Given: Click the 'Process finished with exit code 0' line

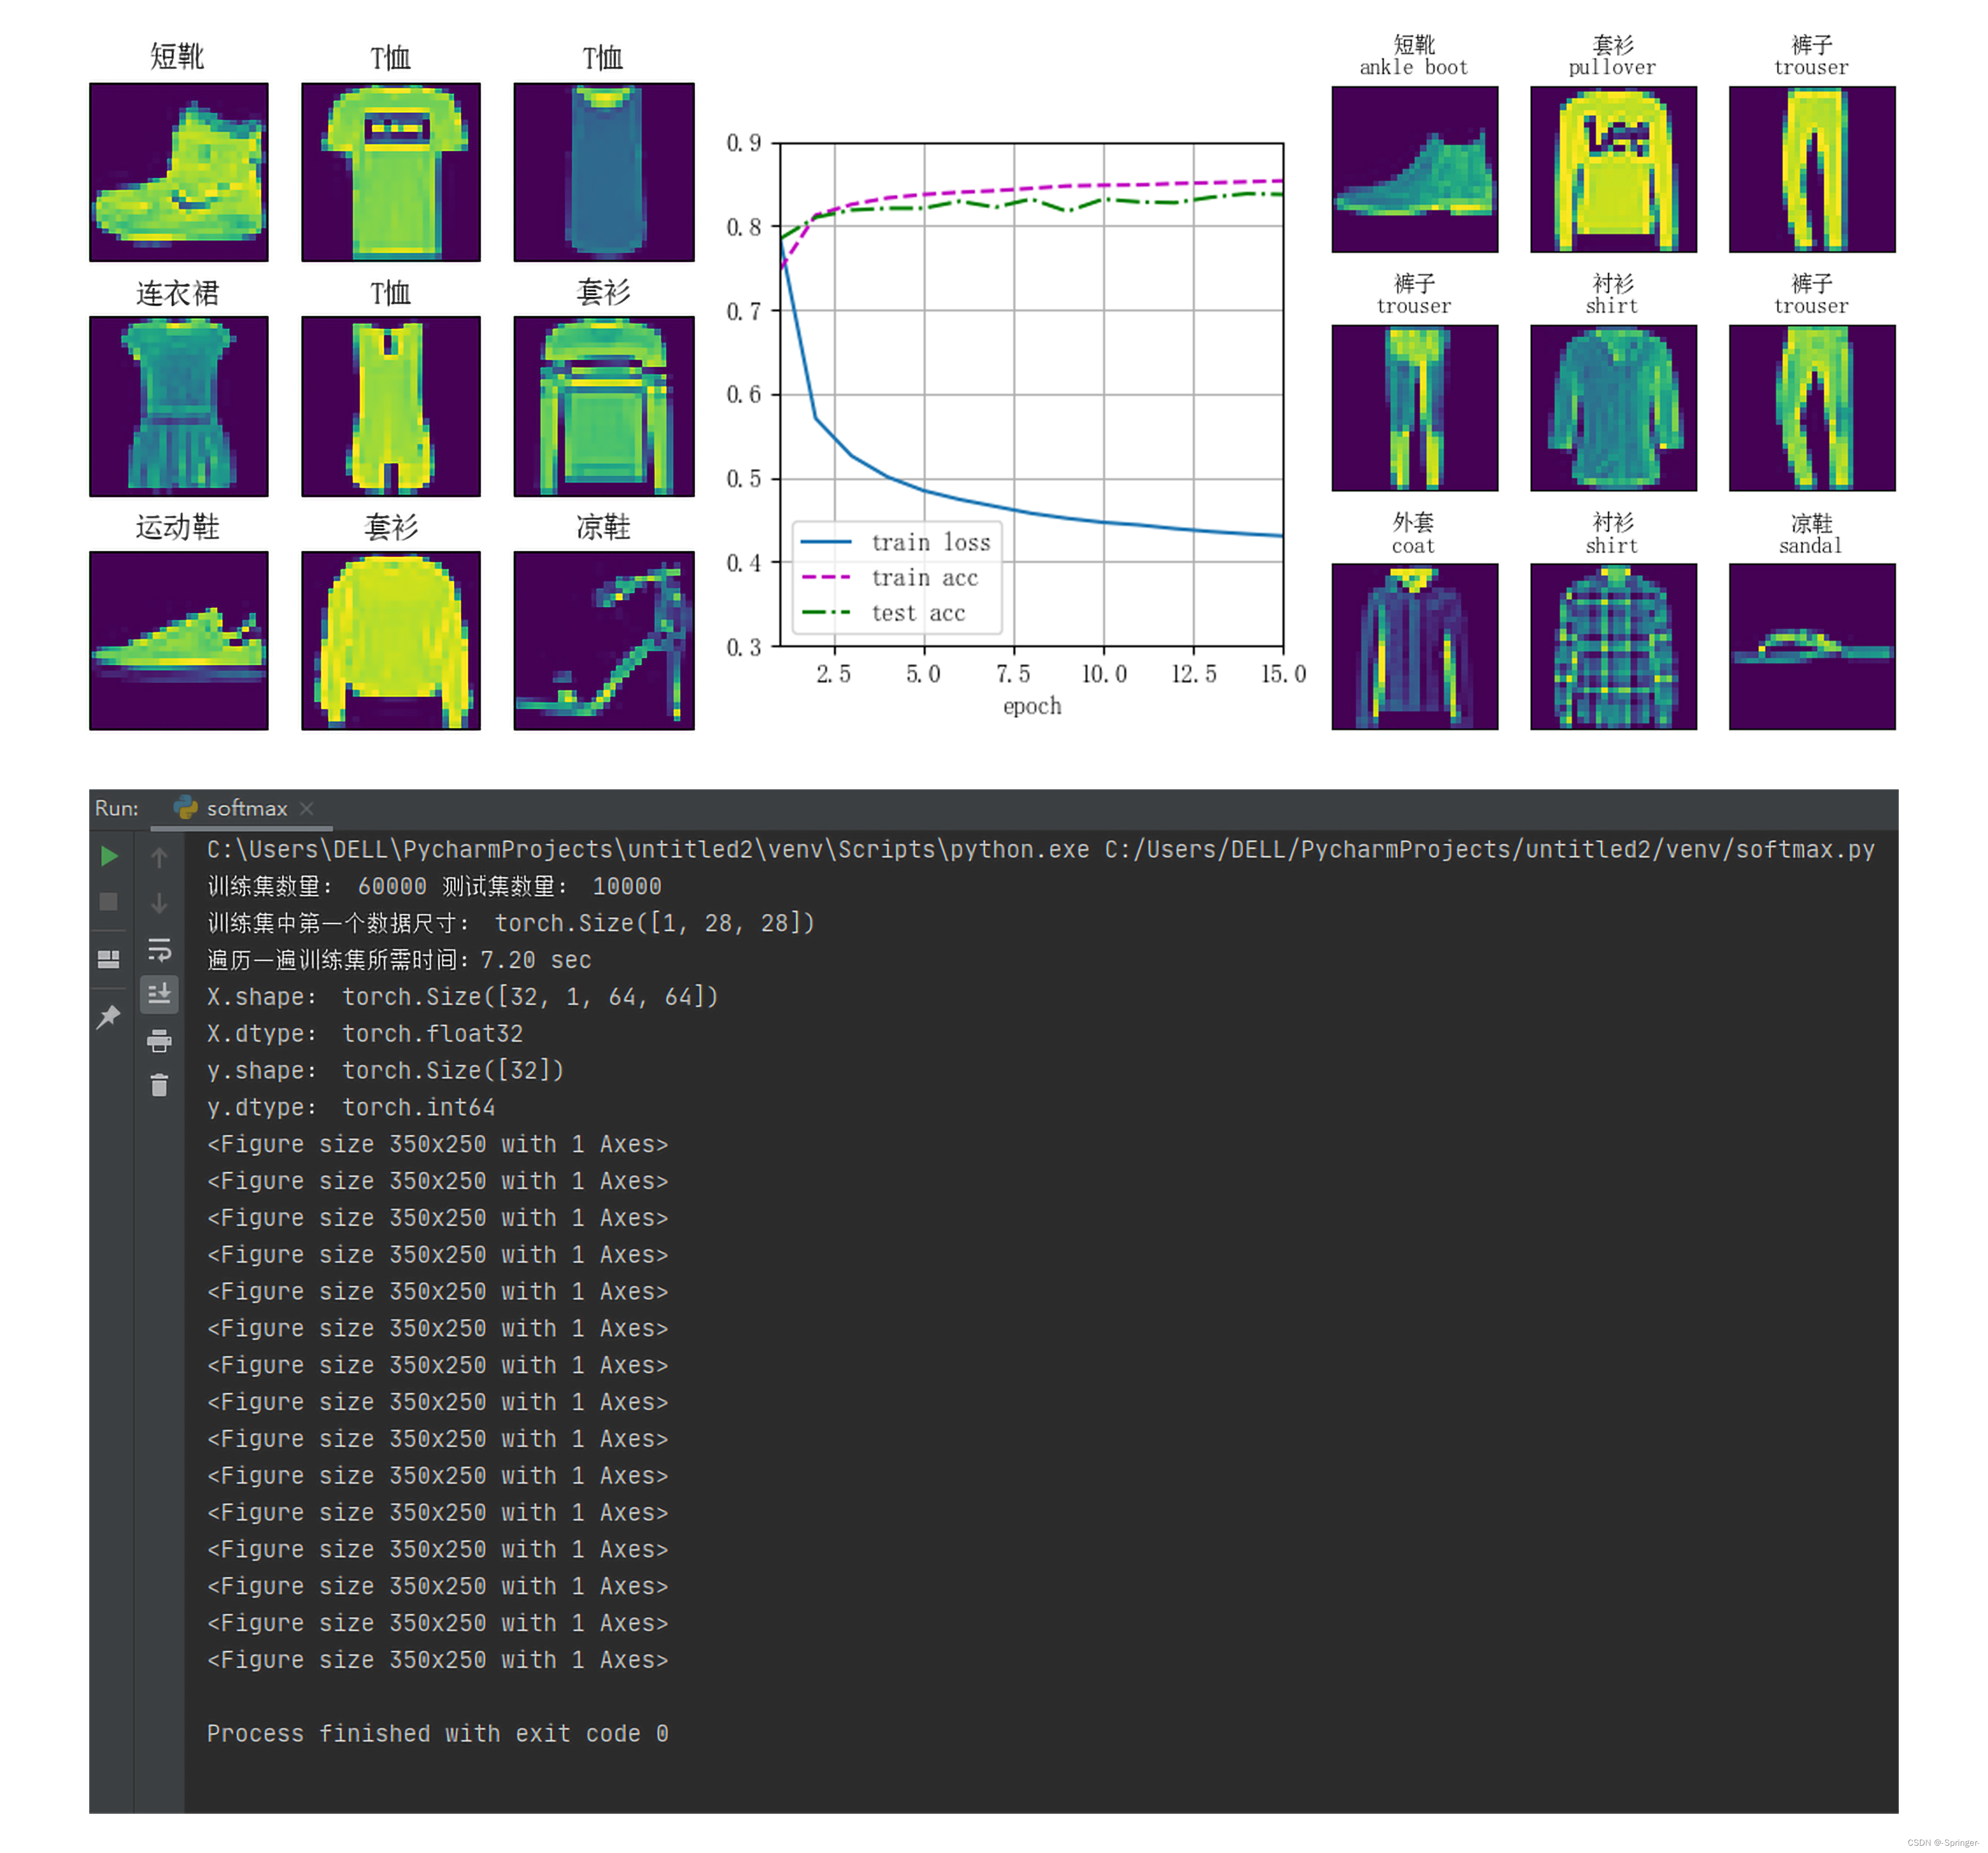Looking at the screenshot, I should [x=437, y=1733].
